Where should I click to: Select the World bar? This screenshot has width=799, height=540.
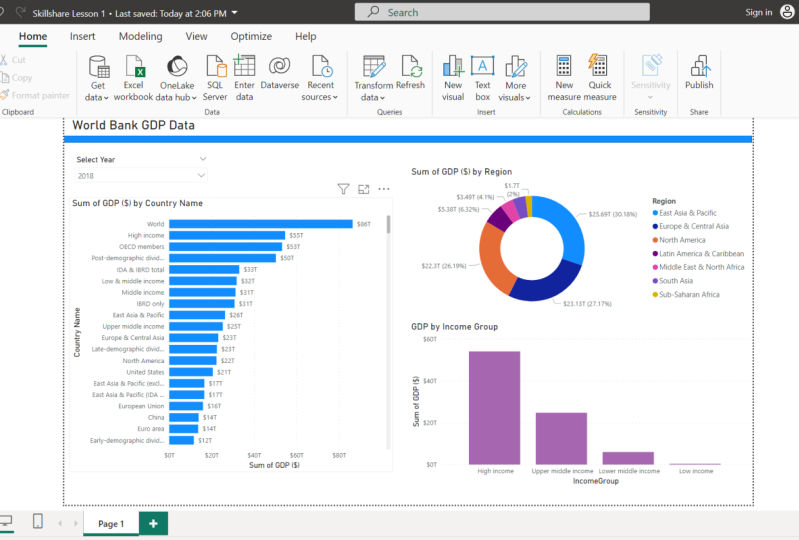pyautogui.click(x=261, y=224)
